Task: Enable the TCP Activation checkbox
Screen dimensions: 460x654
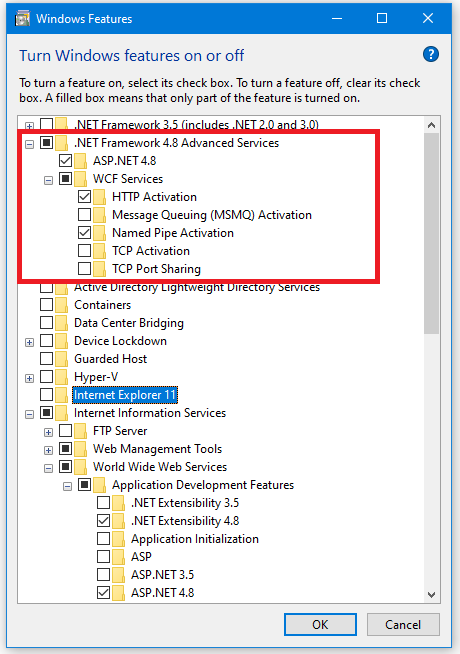Action: (x=85, y=251)
